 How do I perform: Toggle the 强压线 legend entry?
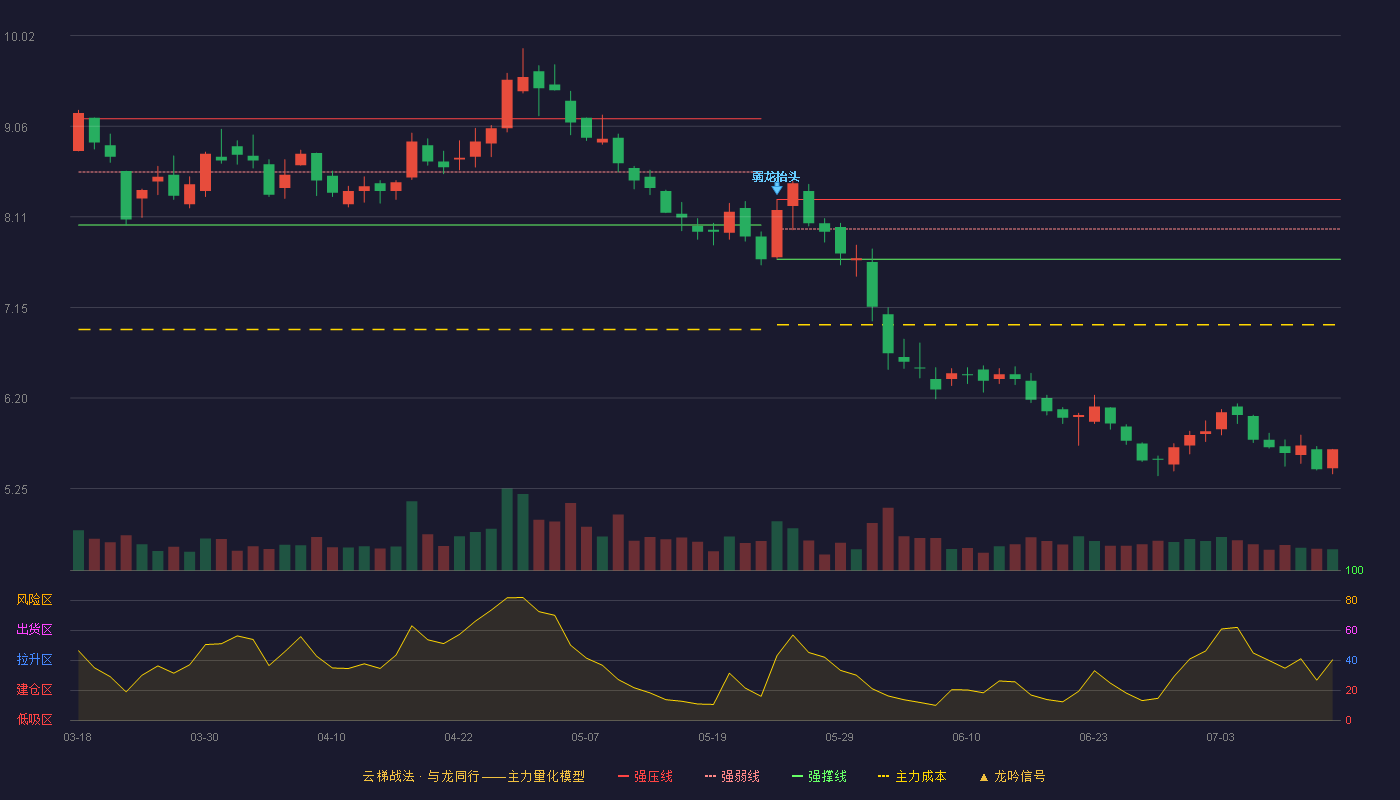point(645,776)
